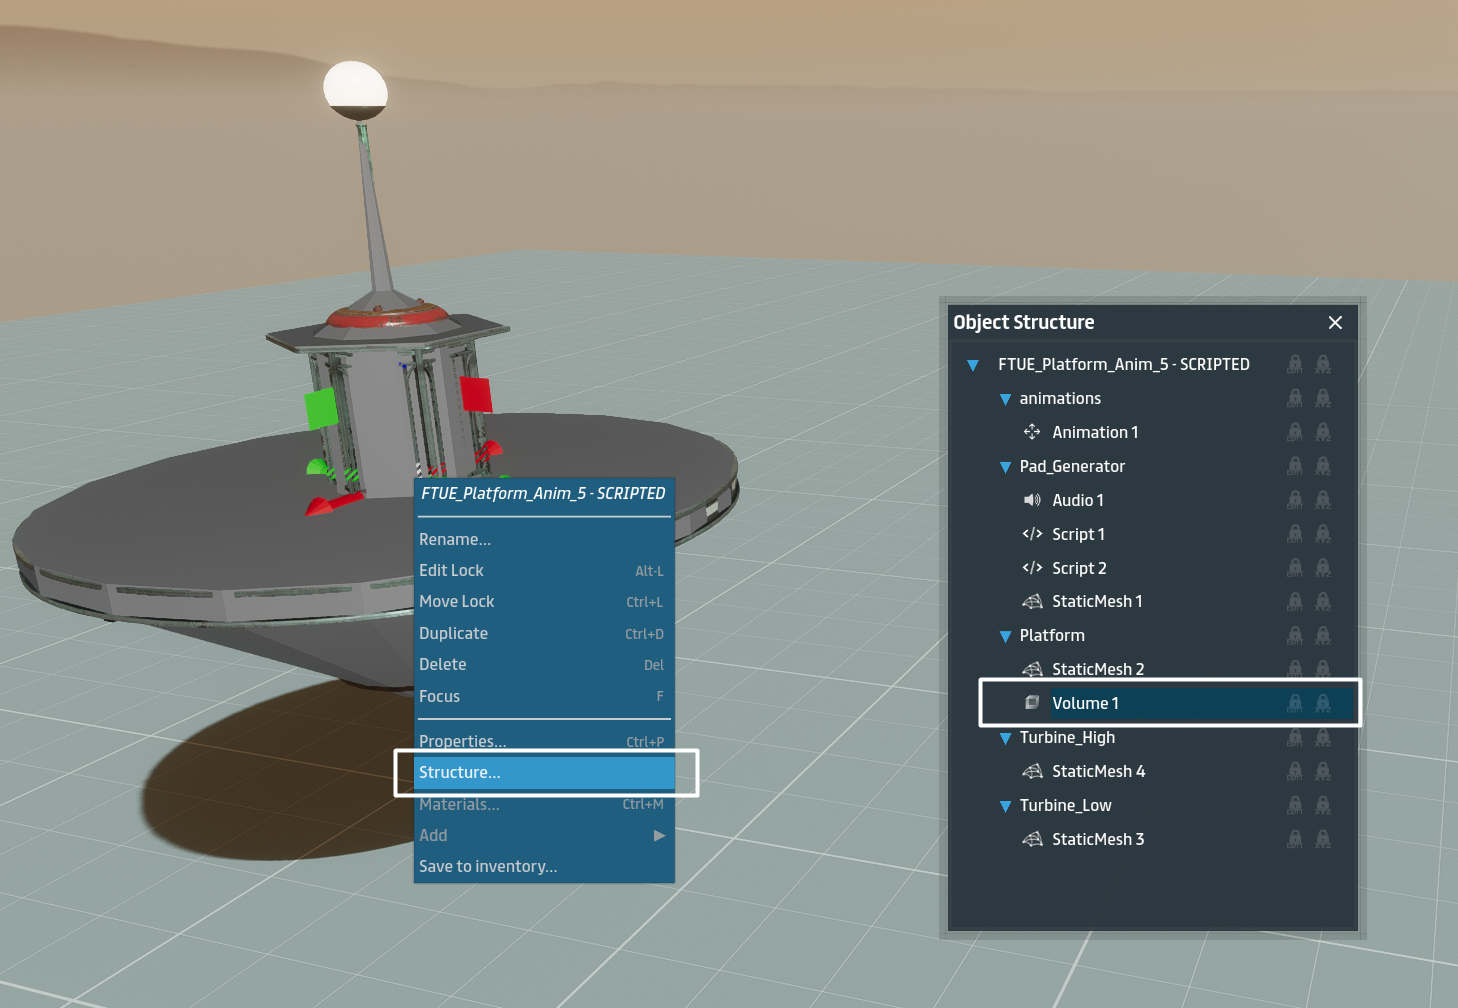Click the Script 1 code icon

pyautogui.click(x=1032, y=534)
